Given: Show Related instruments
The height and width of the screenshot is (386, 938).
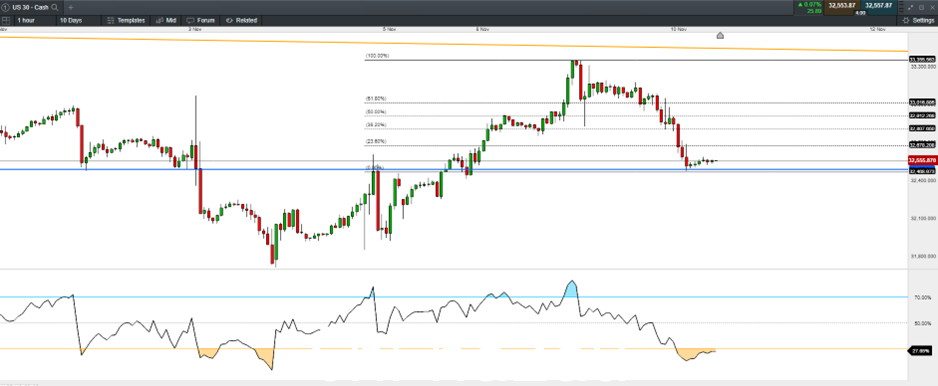Looking at the screenshot, I should [x=241, y=20].
